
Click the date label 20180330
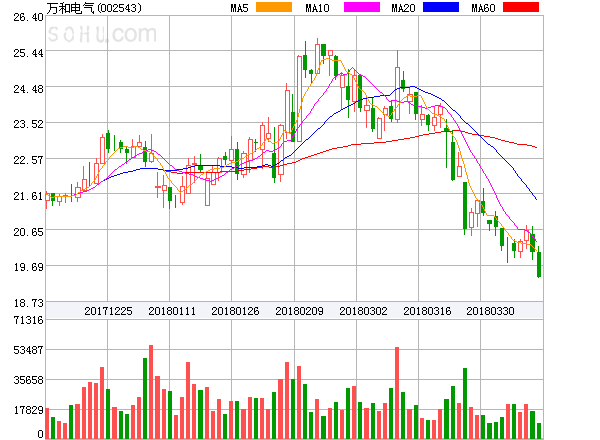(x=490, y=311)
